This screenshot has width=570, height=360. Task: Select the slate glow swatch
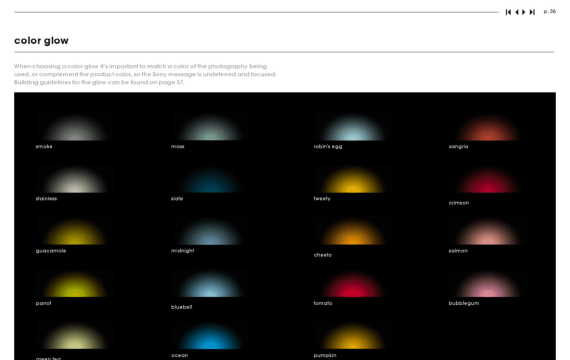click(210, 180)
